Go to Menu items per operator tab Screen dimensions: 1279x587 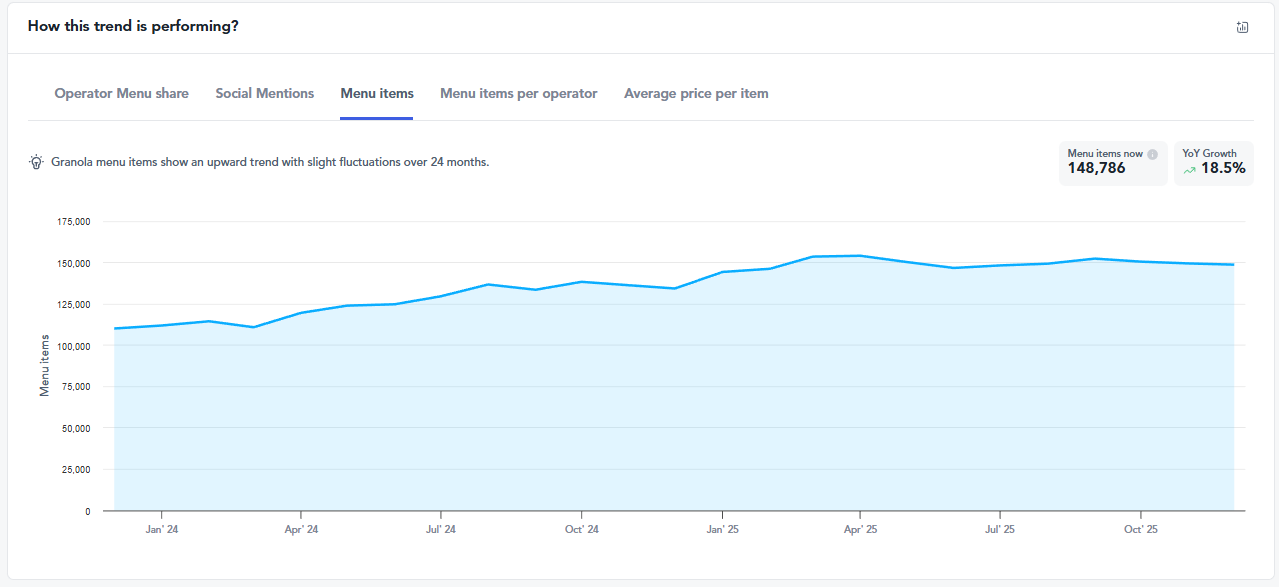(518, 93)
